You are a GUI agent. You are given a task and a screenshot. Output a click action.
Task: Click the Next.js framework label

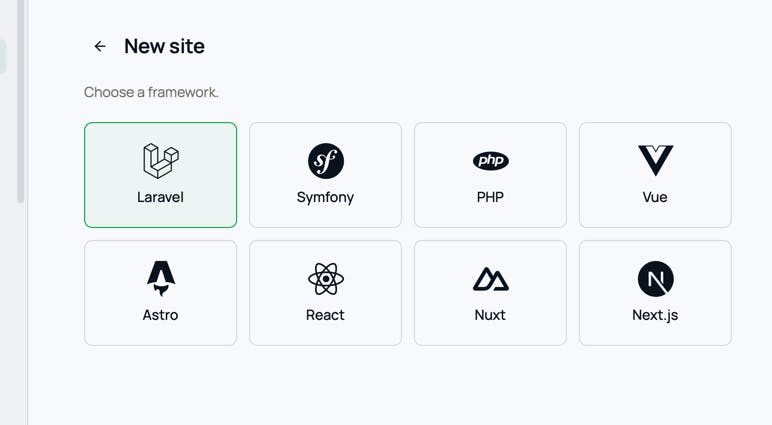pyautogui.click(x=655, y=315)
